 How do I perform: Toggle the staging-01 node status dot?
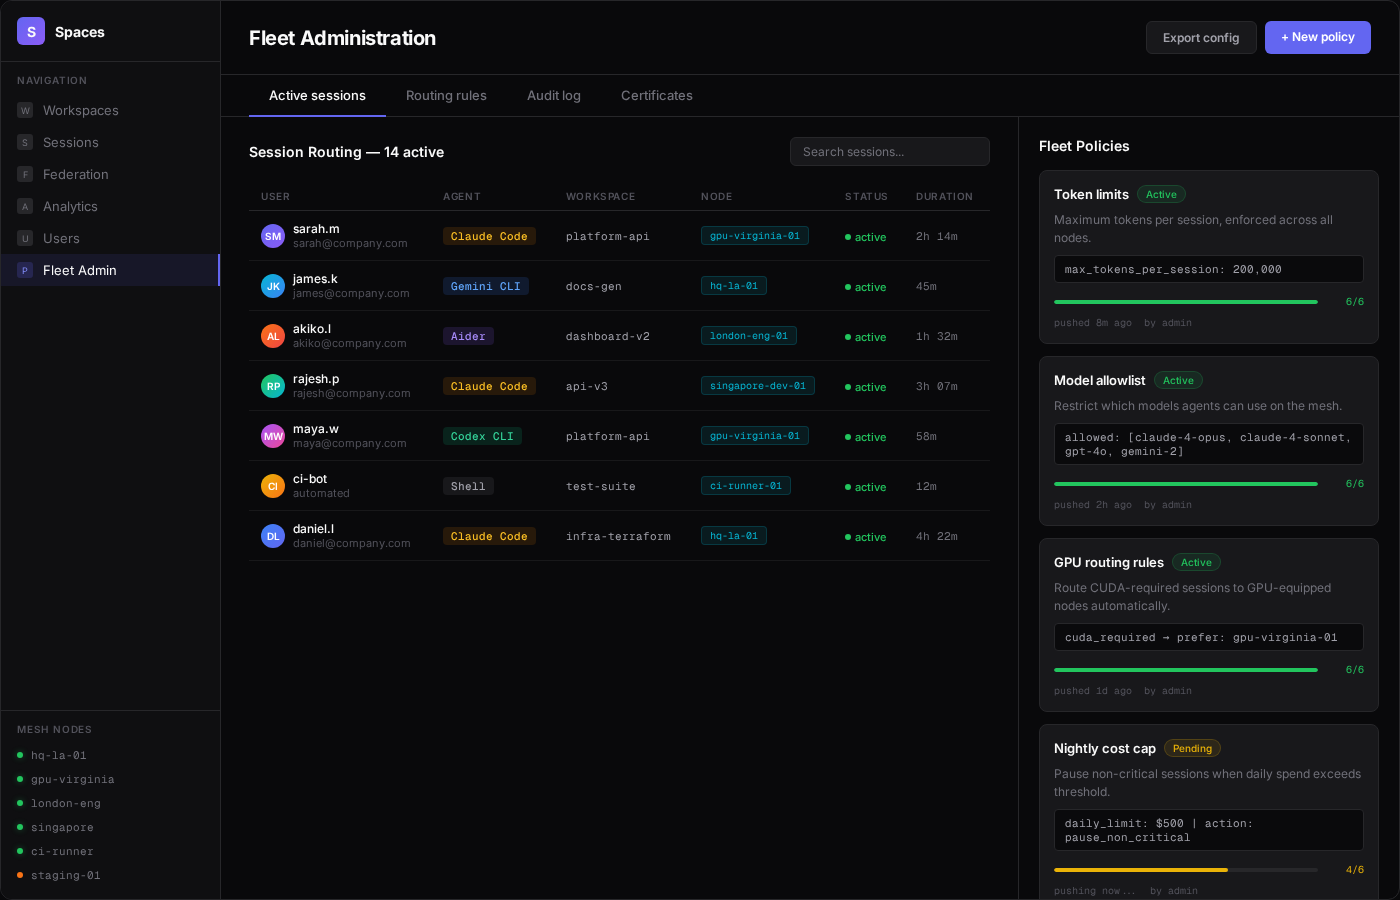(19, 875)
